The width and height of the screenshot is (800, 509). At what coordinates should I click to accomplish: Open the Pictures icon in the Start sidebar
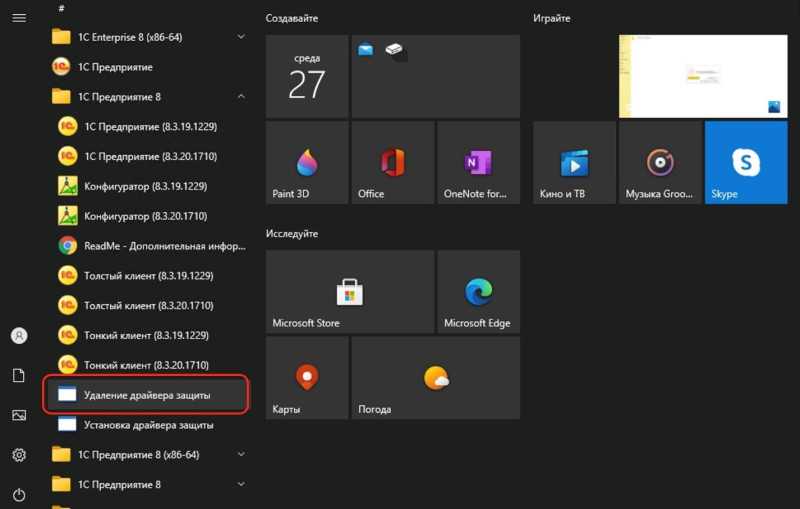[x=19, y=415]
